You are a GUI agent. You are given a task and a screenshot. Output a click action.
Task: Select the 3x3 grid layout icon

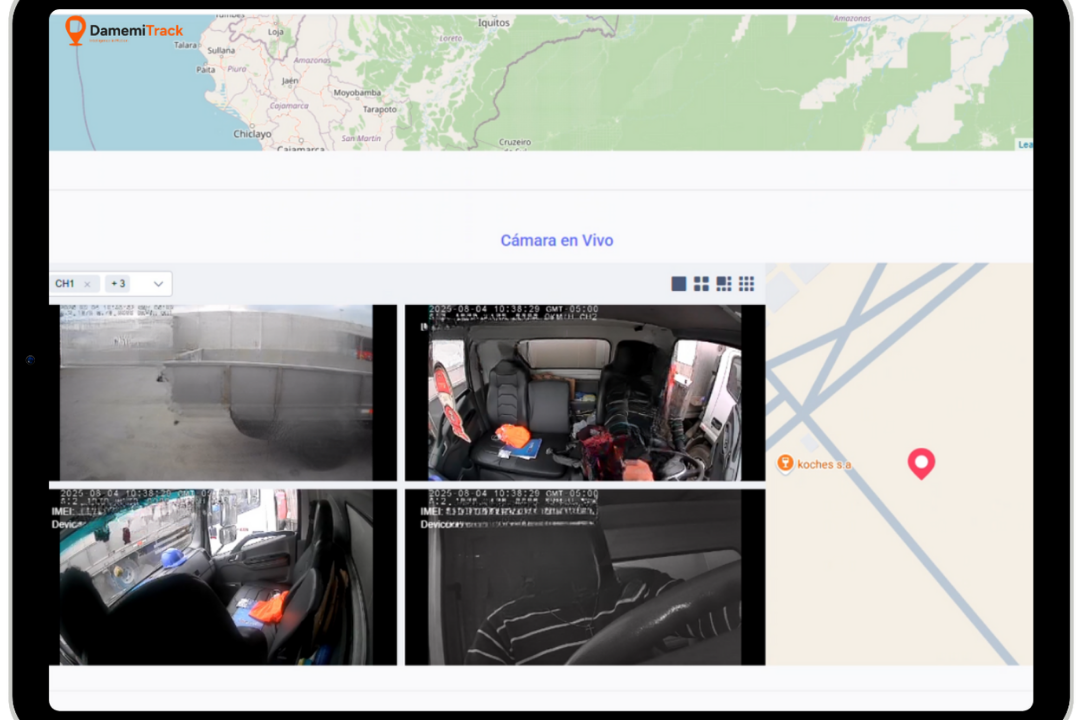[746, 284]
